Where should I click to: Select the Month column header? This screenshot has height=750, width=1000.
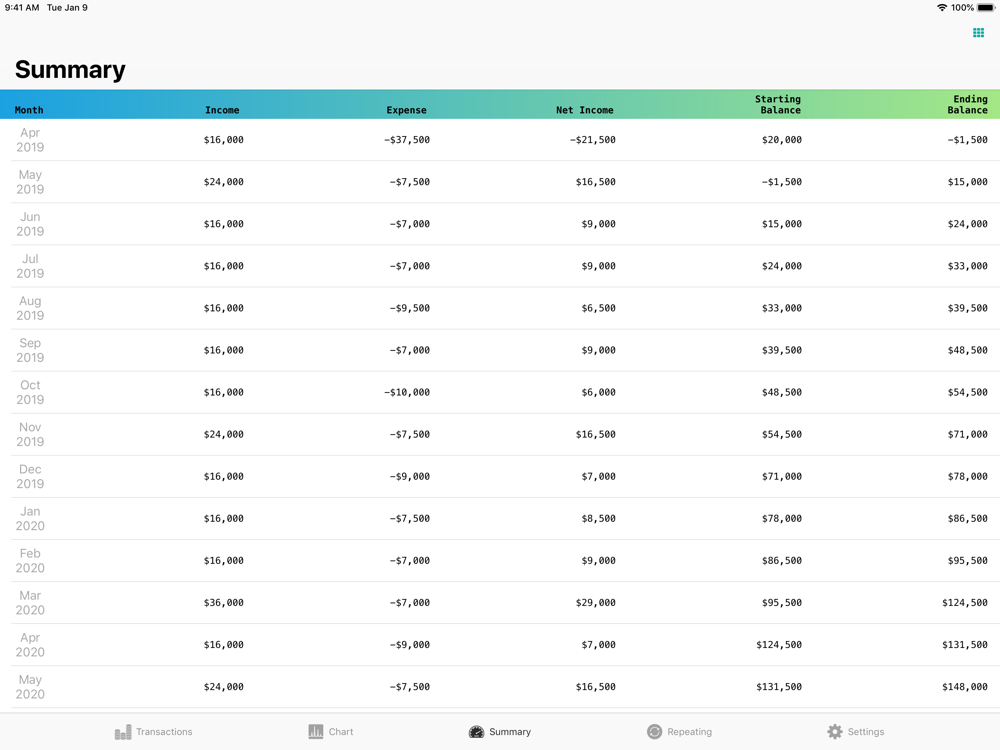pos(29,110)
